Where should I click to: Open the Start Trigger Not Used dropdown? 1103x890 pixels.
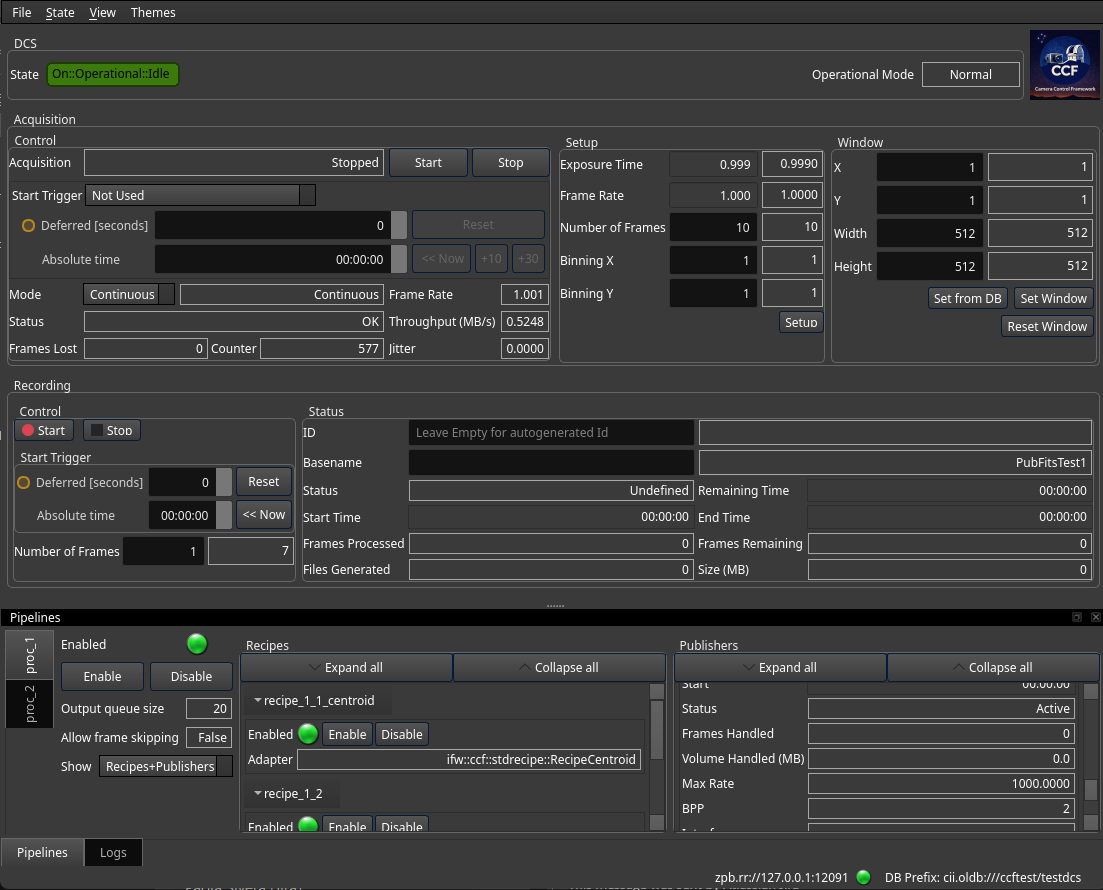(200, 196)
